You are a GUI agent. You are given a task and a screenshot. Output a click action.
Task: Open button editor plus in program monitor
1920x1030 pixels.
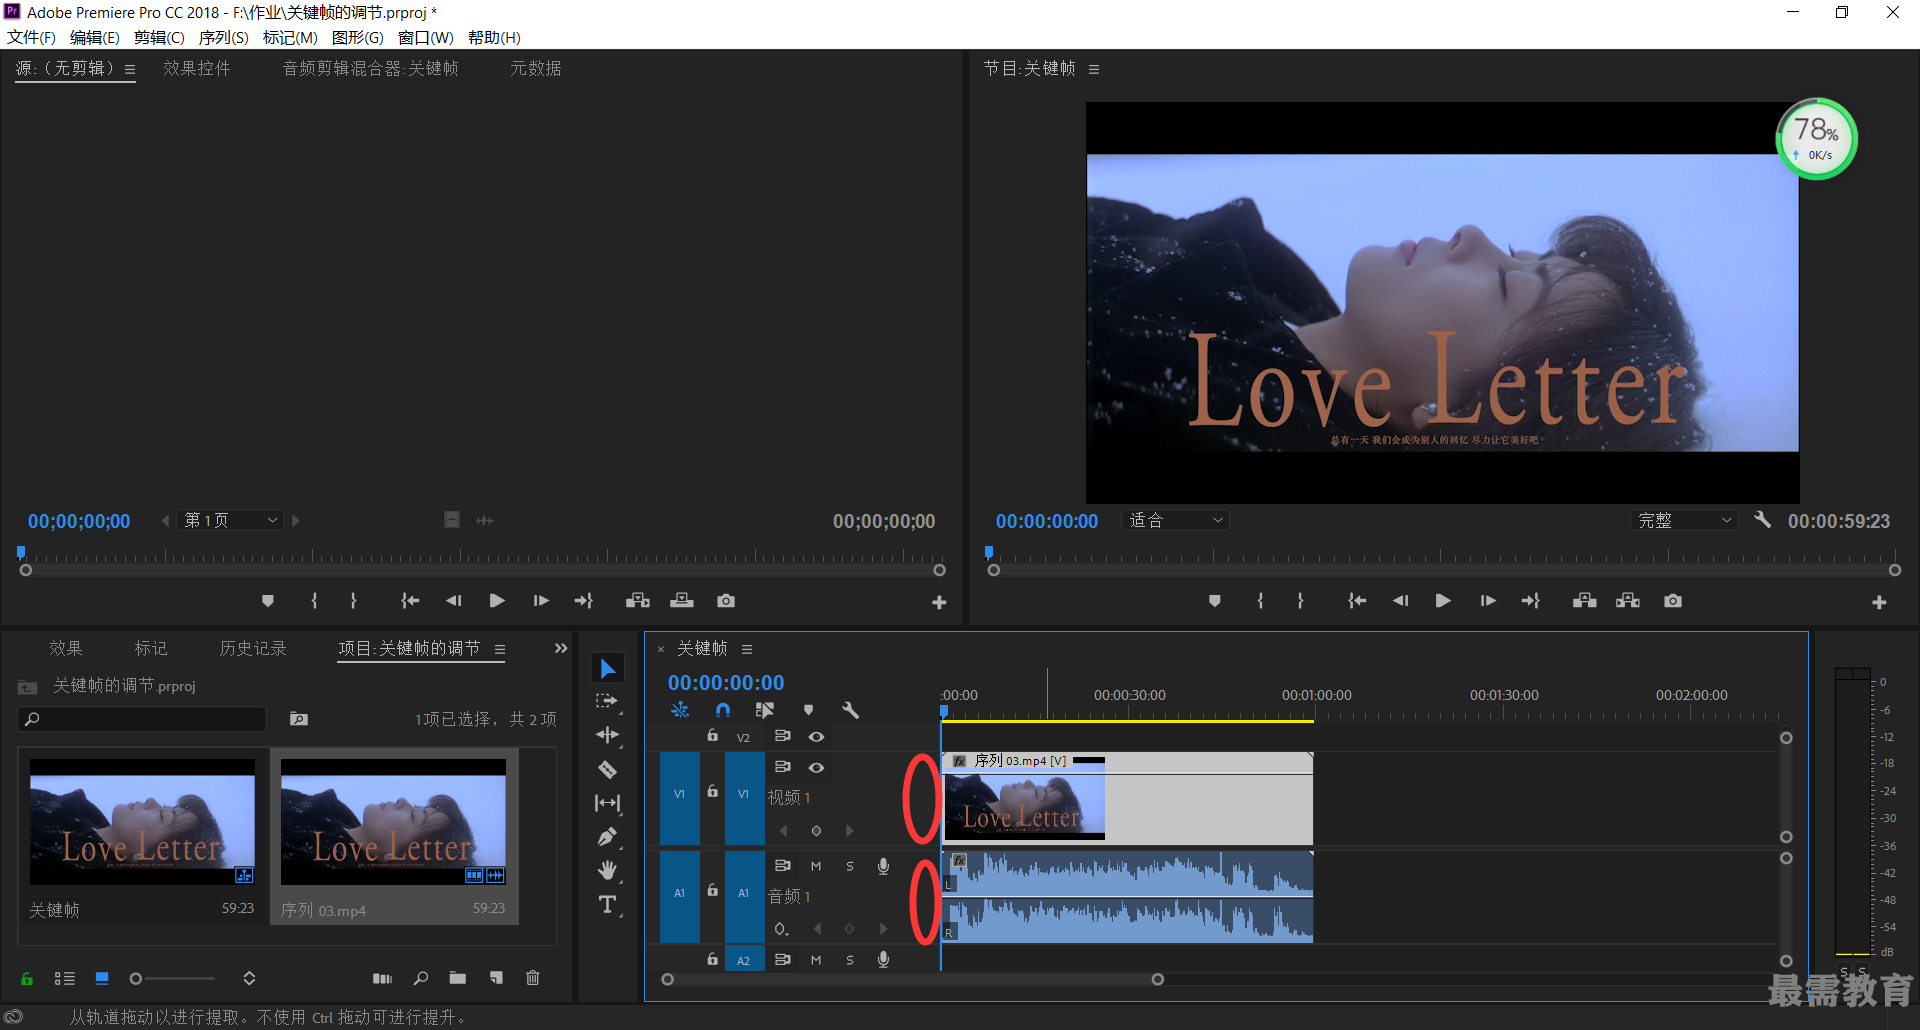coord(1879,602)
